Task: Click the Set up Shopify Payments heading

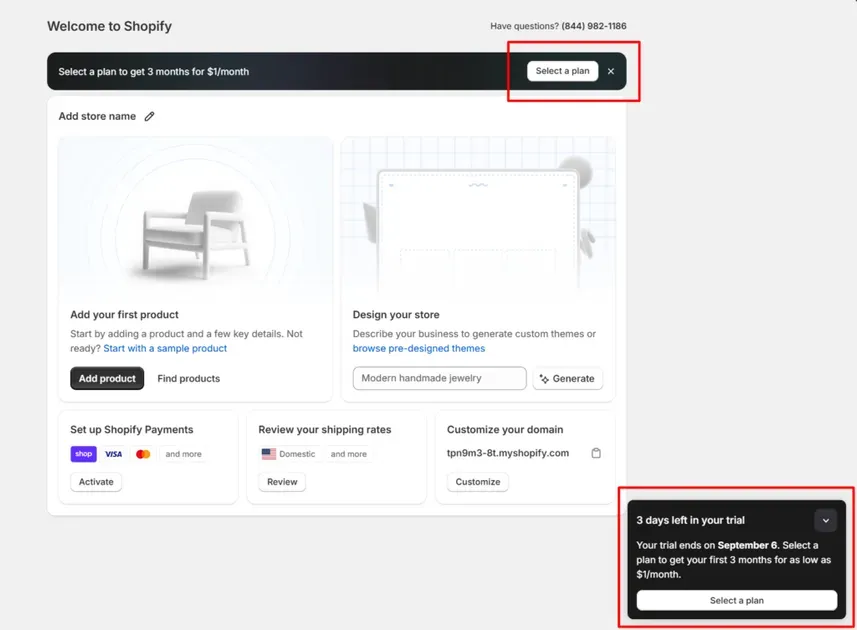Action: tap(132, 429)
